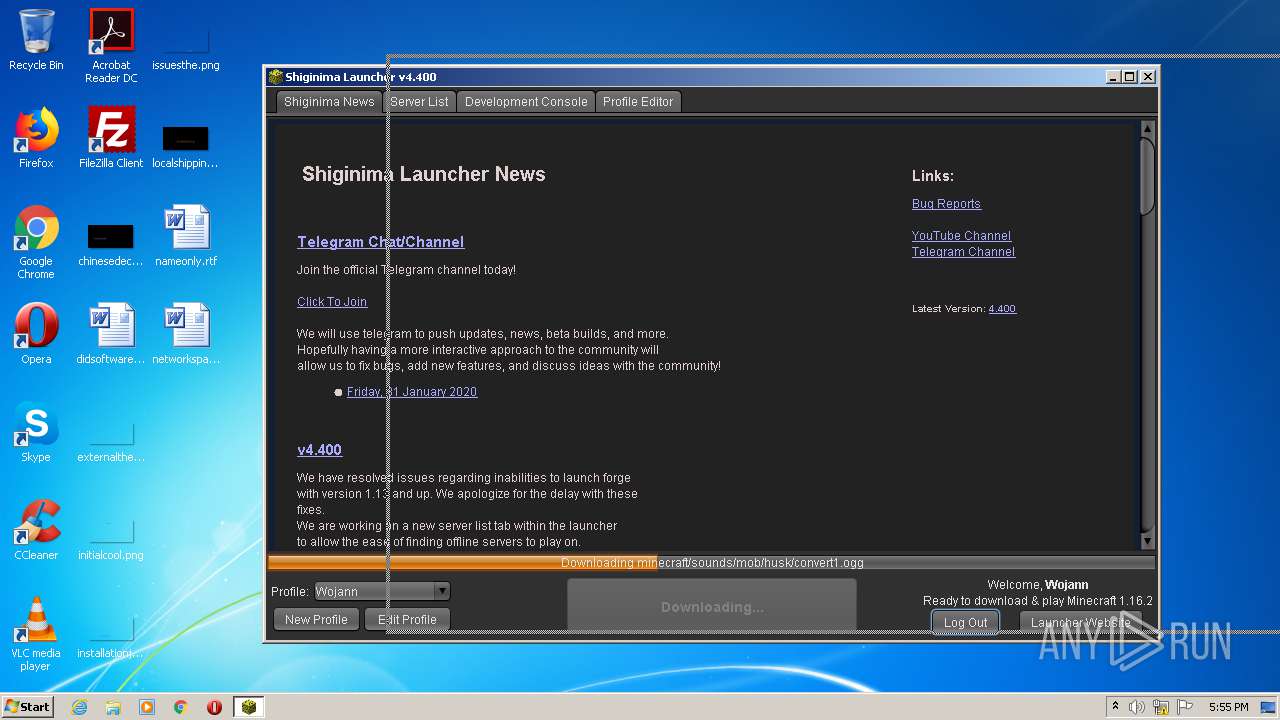
Task: Launch Skype desktop shortcut
Action: pos(36,432)
